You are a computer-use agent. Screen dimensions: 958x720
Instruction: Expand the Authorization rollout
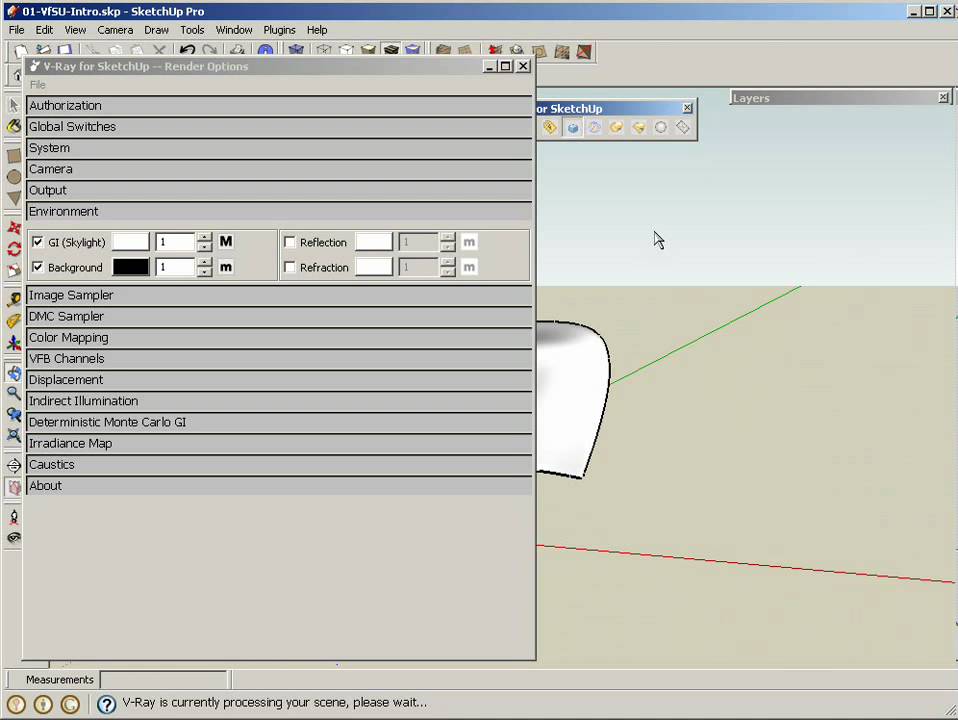coord(279,106)
